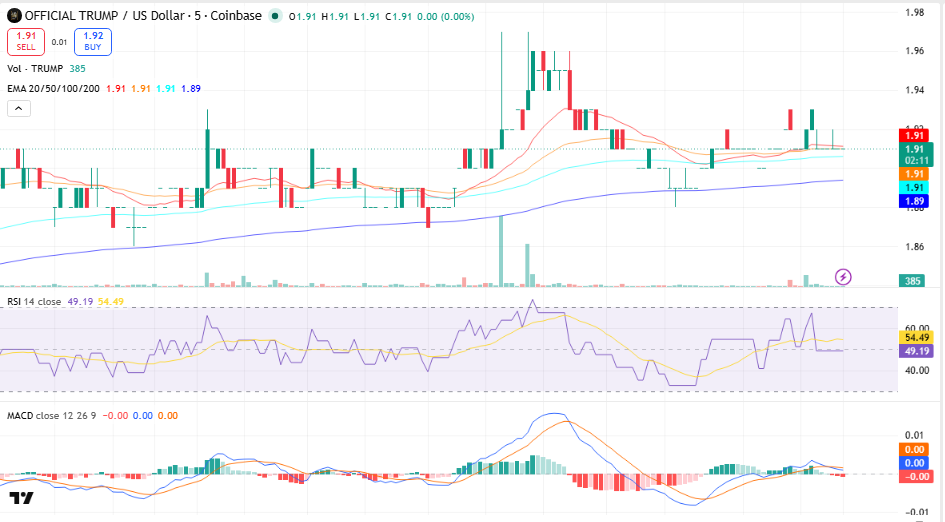Click the 0.01 spread value between buttons

pyautogui.click(x=59, y=42)
